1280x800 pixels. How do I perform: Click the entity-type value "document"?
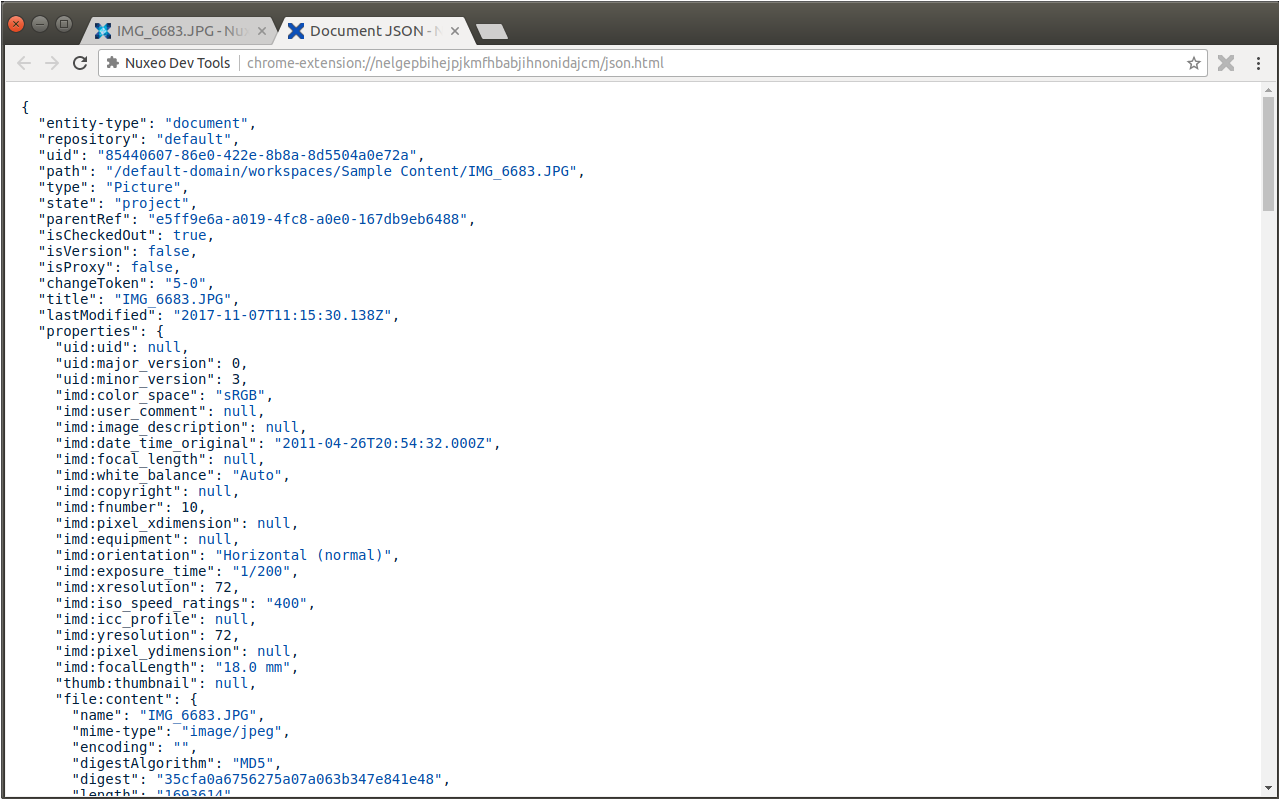[x=206, y=123]
